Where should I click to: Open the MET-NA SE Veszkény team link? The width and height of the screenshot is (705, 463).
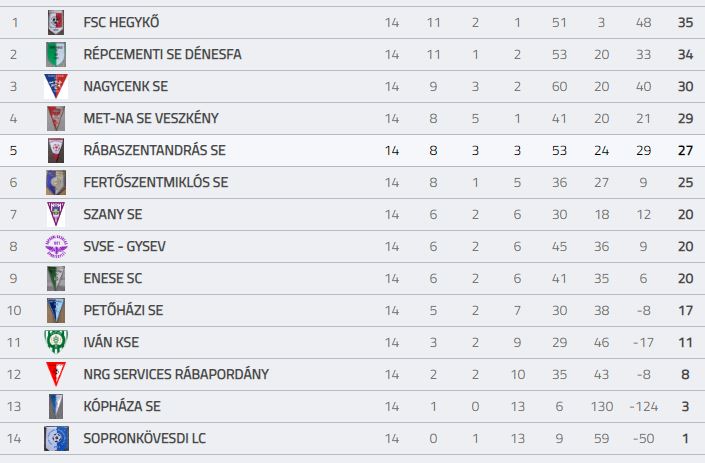[x=151, y=118]
